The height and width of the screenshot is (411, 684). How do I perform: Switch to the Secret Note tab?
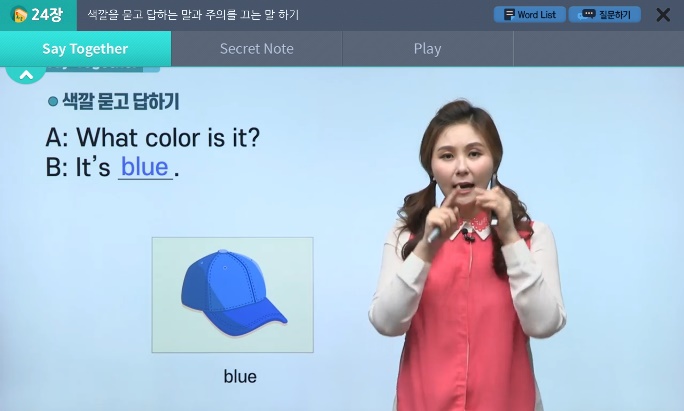(x=256, y=48)
